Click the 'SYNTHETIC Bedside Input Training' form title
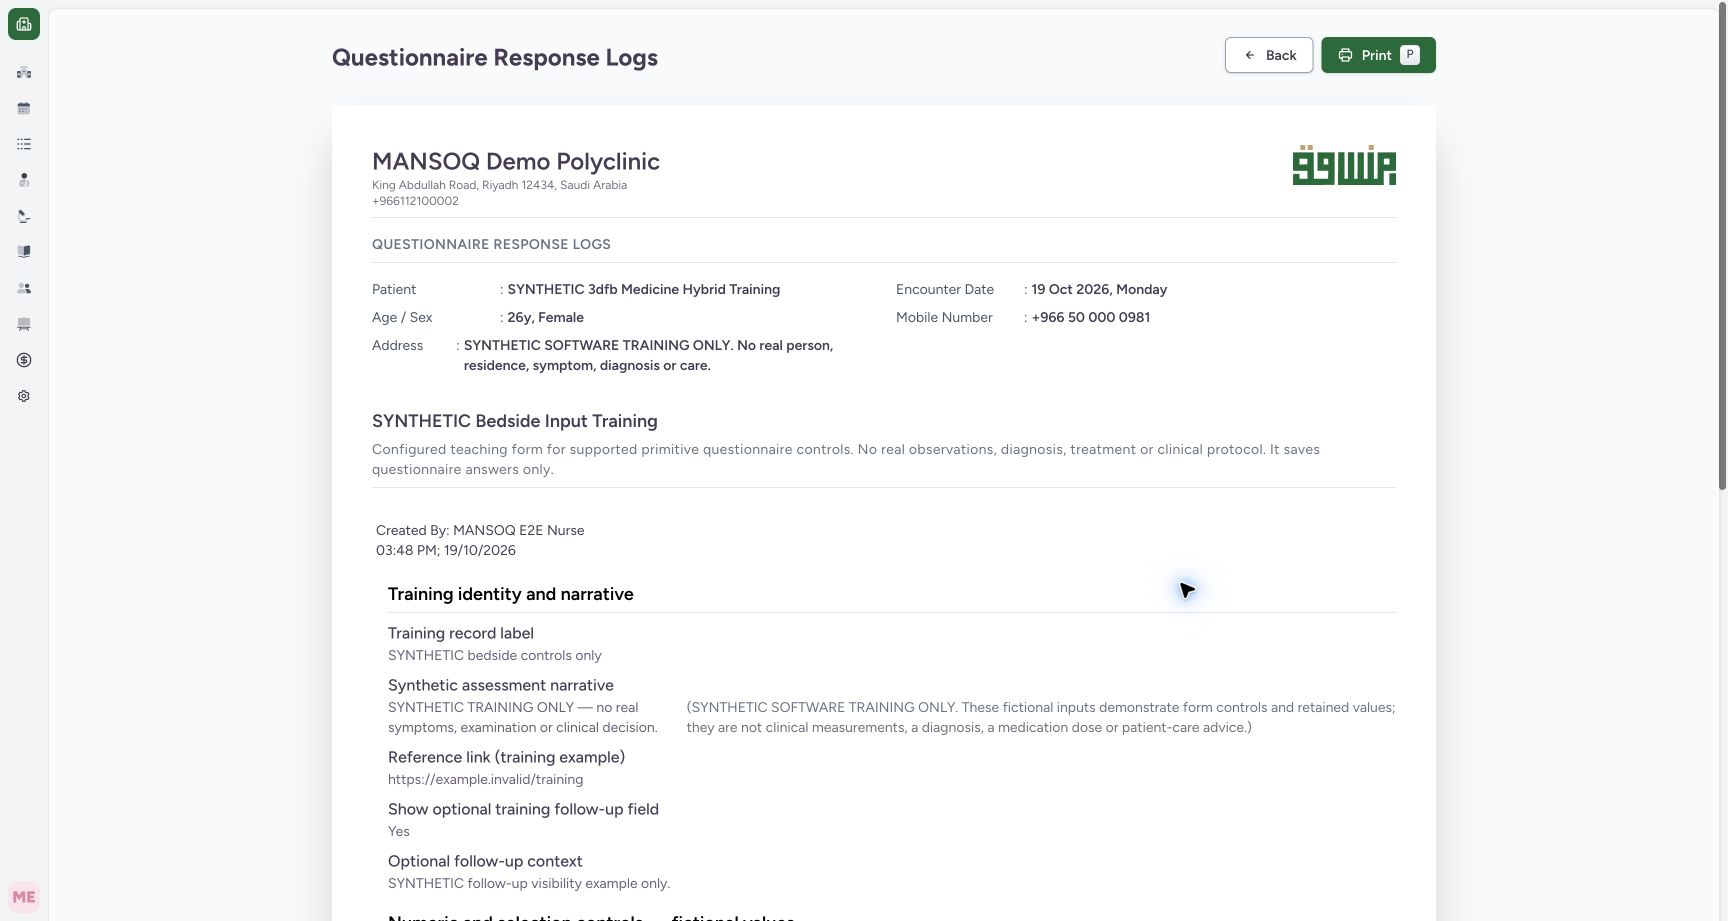1728x921 pixels. coord(515,421)
